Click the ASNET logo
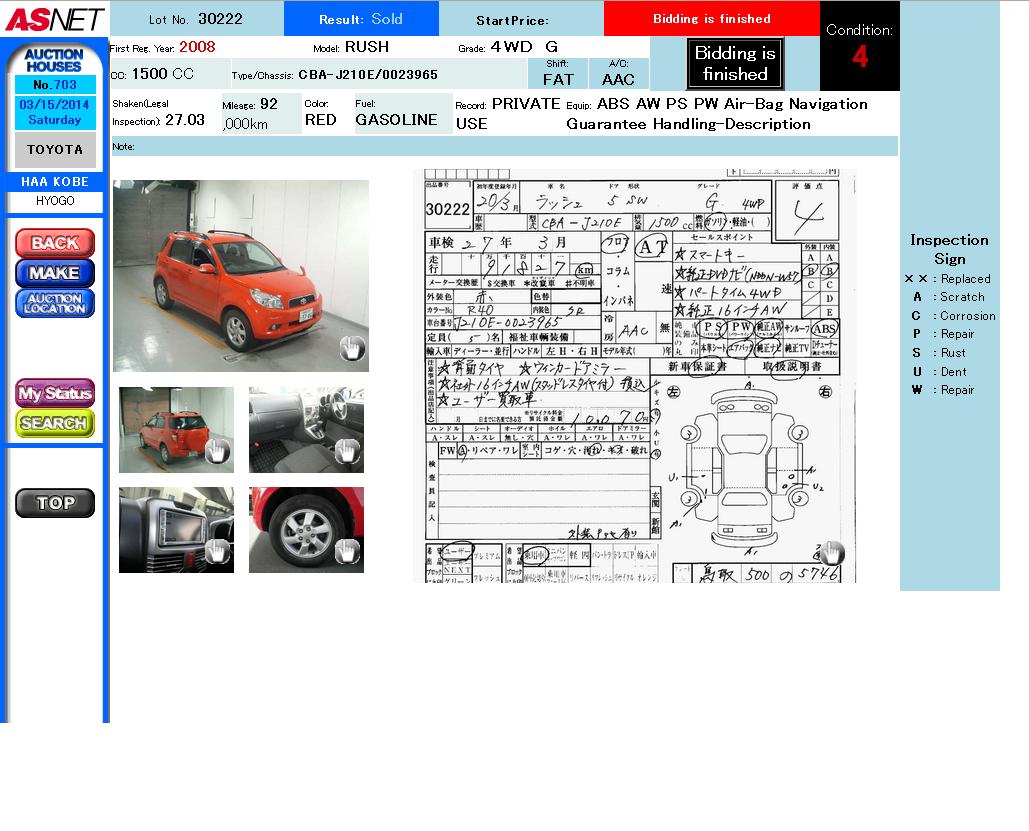This screenshot has width=1029, height=831. tap(53, 18)
